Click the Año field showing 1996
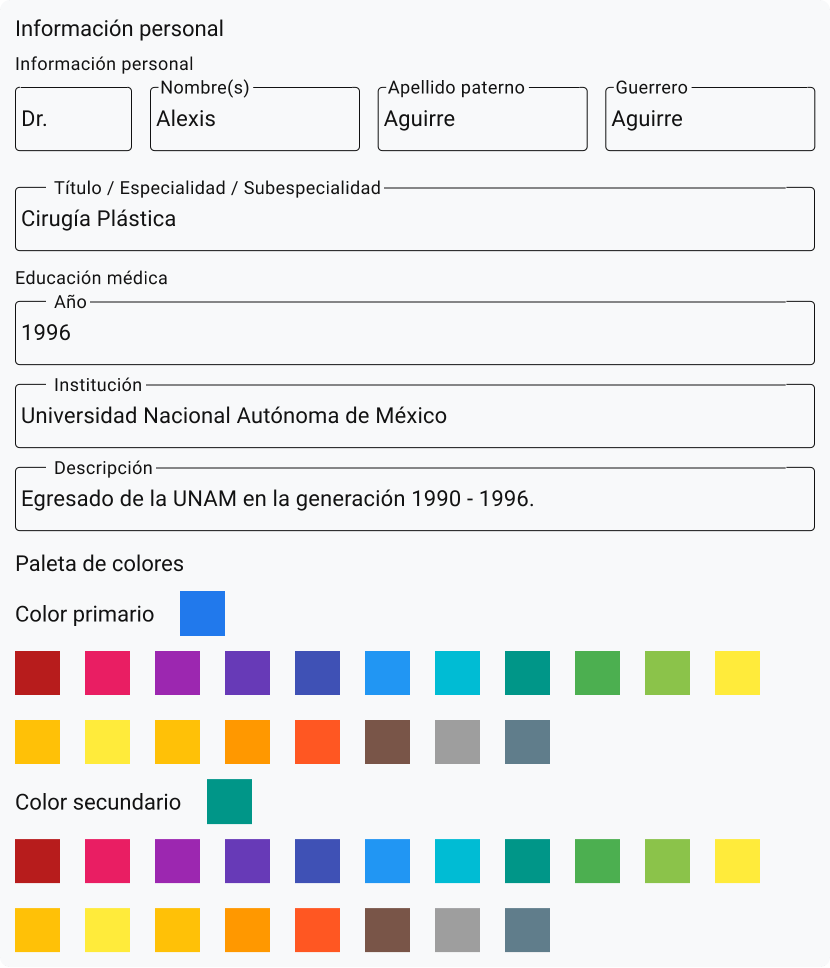830x968 pixels. coord(414,333)
